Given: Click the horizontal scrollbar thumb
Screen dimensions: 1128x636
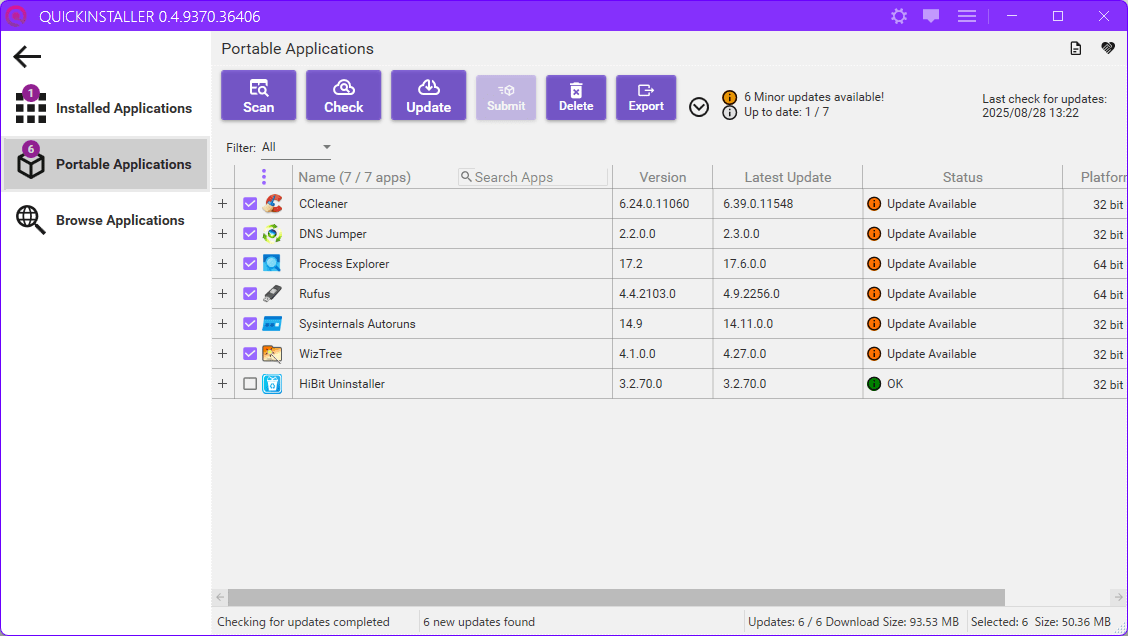Looking at the screenshot, I should click(616, 597).
